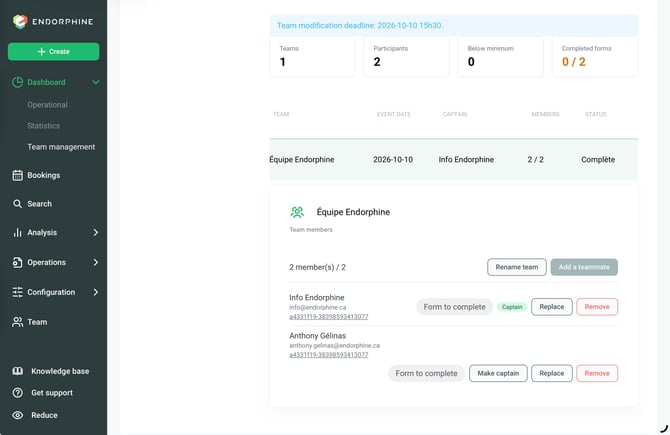Screen dimensions: 670x435
Task: Click the EVENT DATE column header
Action: (x=394, y=114)
